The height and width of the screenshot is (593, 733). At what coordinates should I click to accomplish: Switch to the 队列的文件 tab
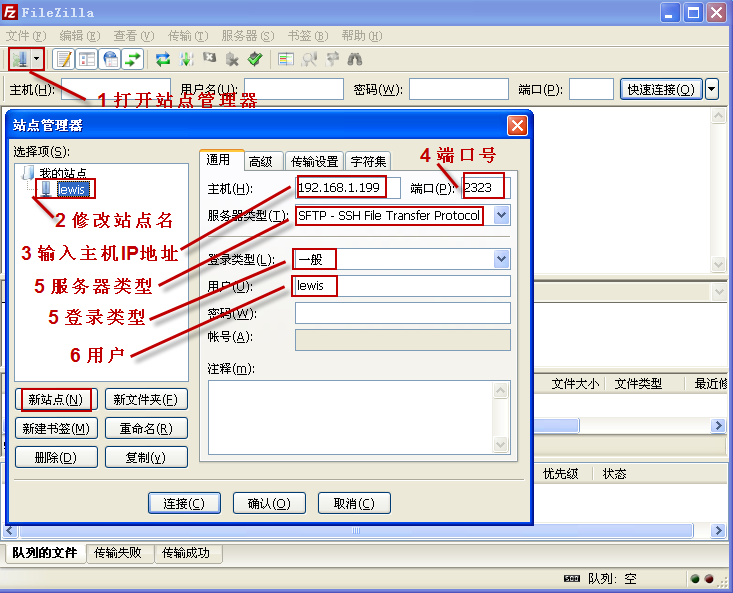point(45,553)
